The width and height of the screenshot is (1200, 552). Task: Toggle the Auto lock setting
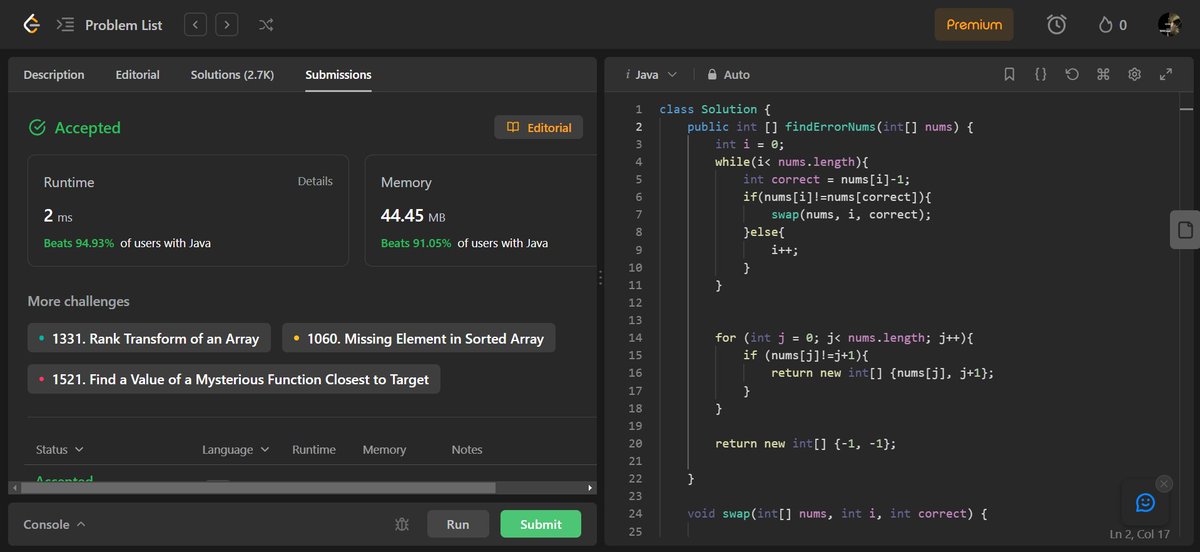(728, 75)
